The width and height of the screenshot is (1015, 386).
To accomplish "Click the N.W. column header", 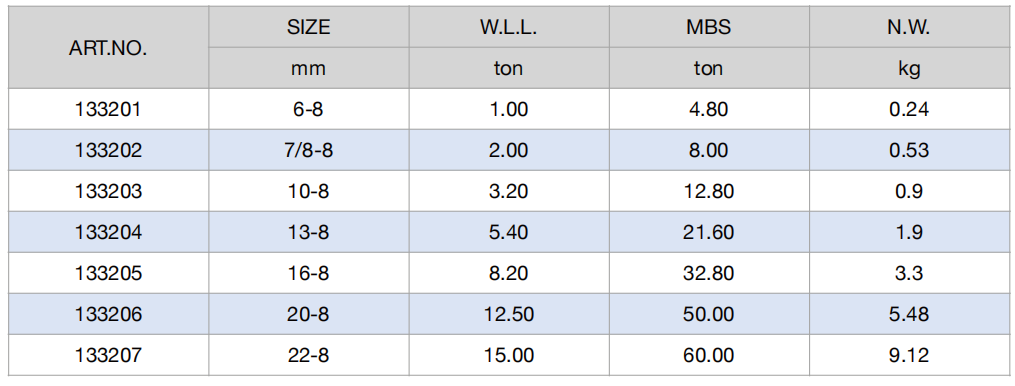I will pos(909,27).
